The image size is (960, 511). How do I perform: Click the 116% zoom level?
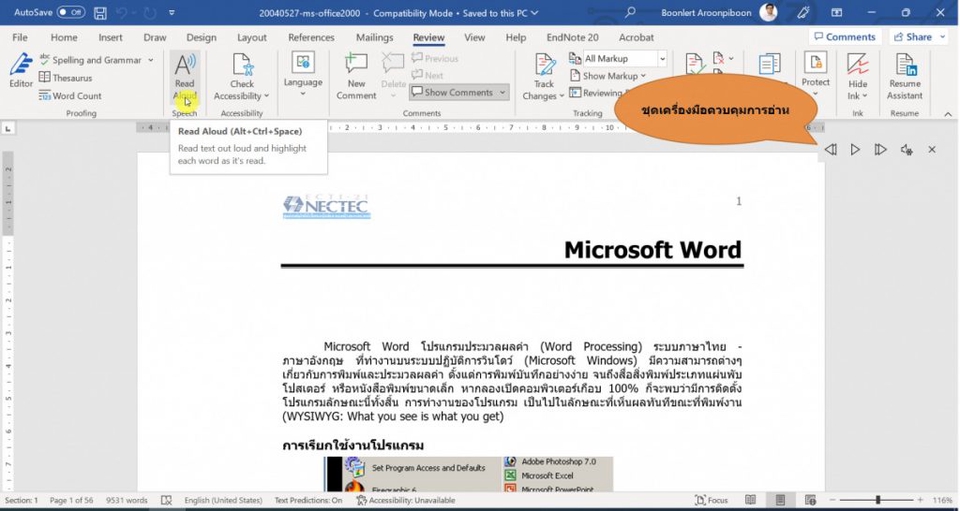point(942,500)
